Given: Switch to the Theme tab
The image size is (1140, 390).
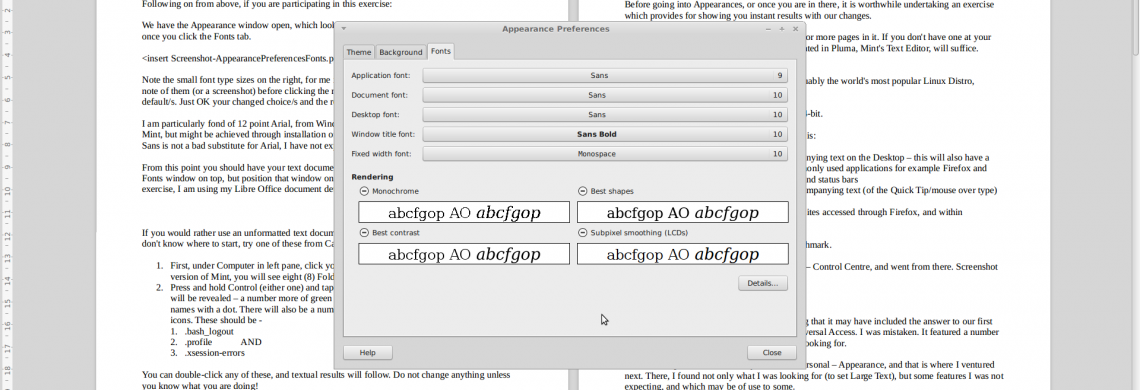Looking at the screenshot, I should [x=358, y=52].
